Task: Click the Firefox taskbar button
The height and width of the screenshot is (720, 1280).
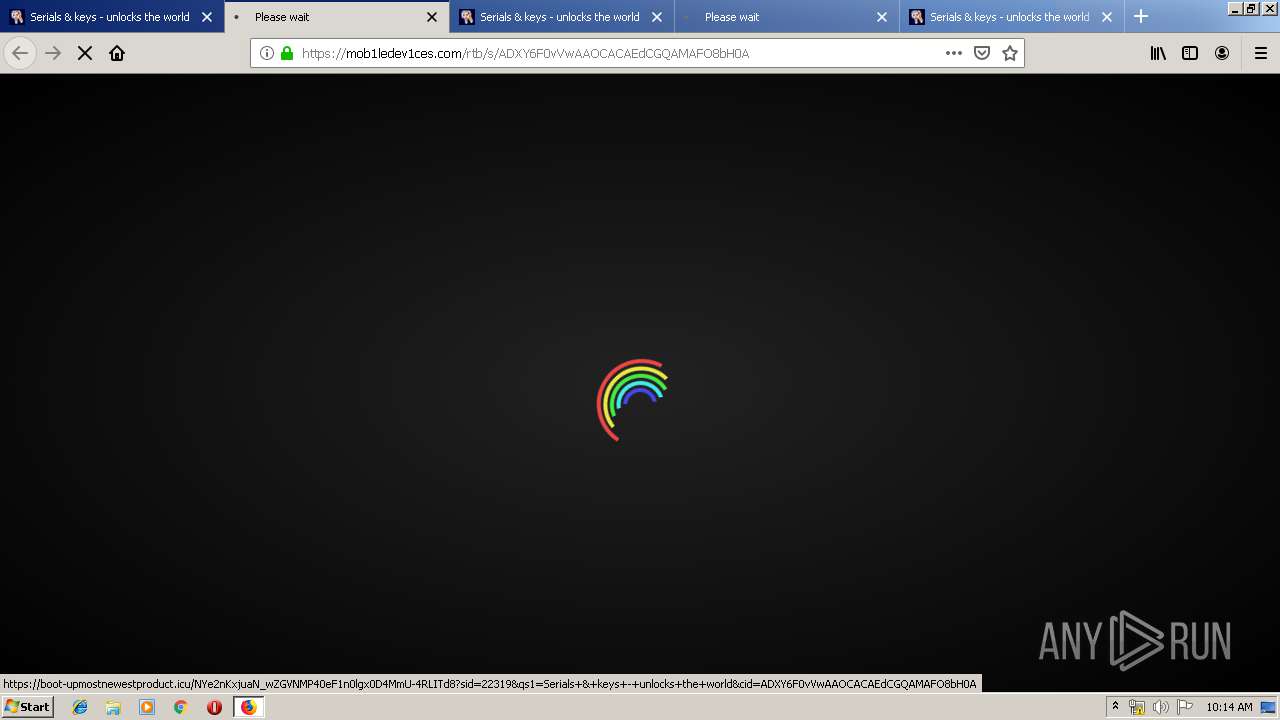Action: (x=248, y=707)
